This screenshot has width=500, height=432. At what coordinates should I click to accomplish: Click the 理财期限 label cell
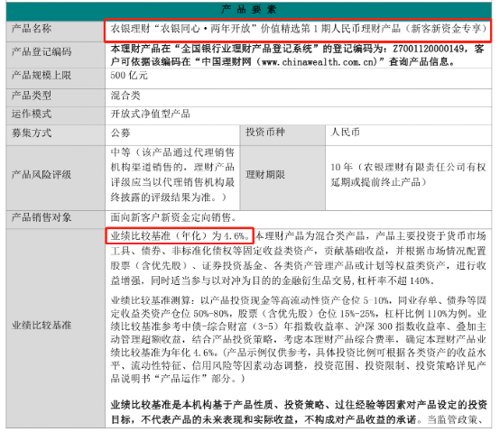tap(283, 178)
